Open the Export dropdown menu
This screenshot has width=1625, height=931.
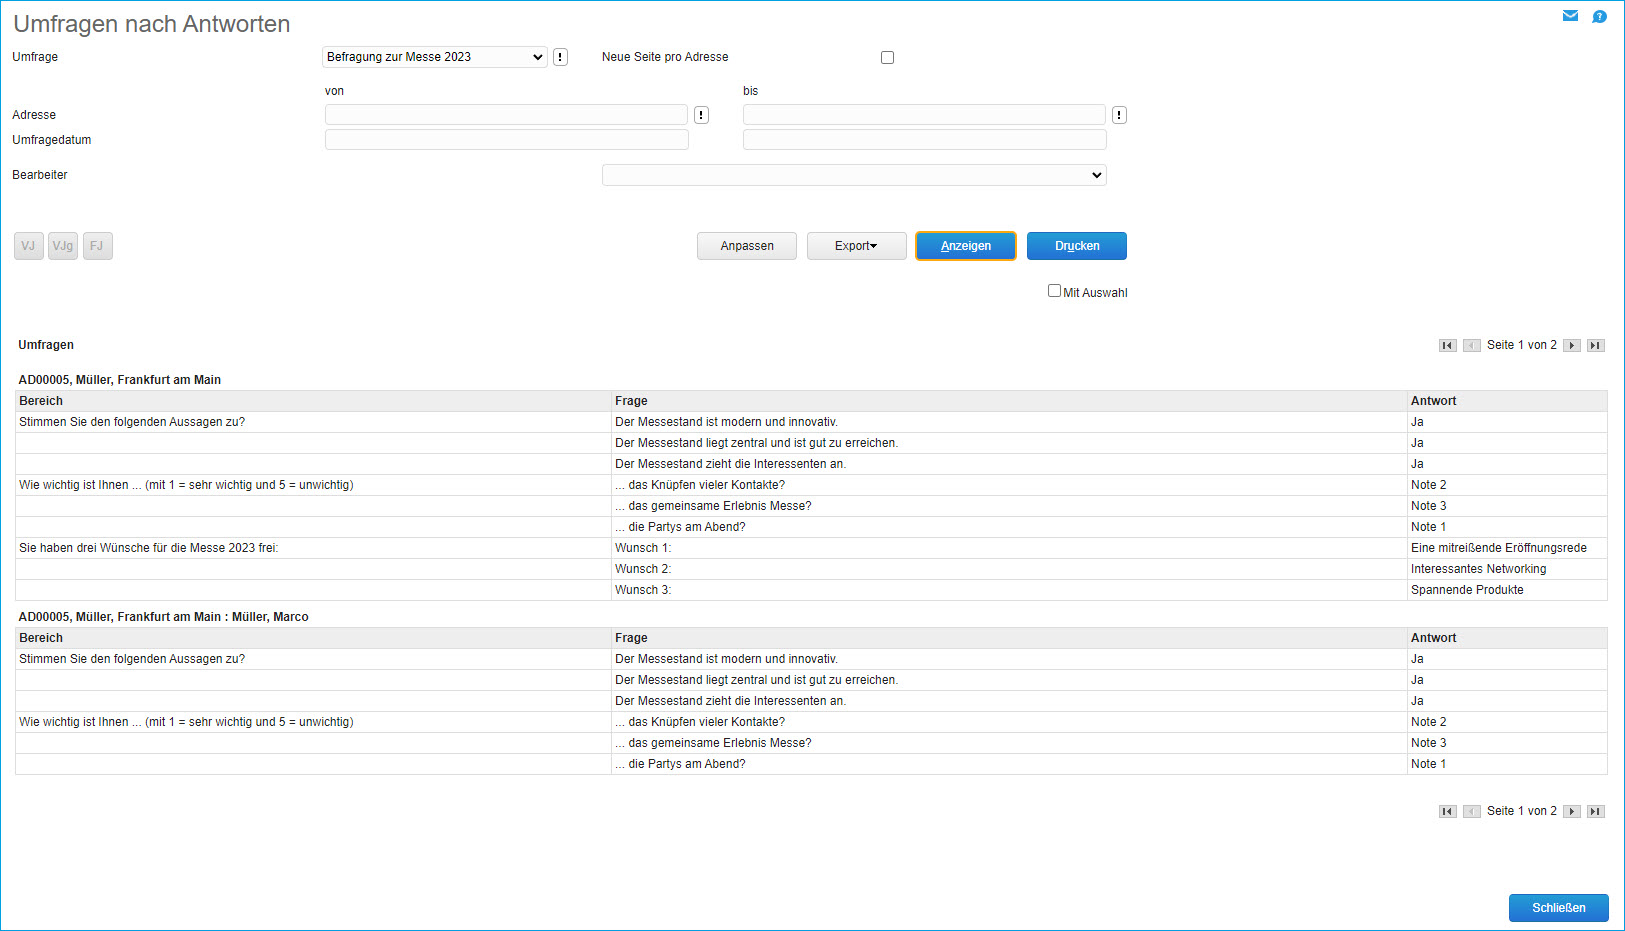pyautogui.click(x=856, y=246)
